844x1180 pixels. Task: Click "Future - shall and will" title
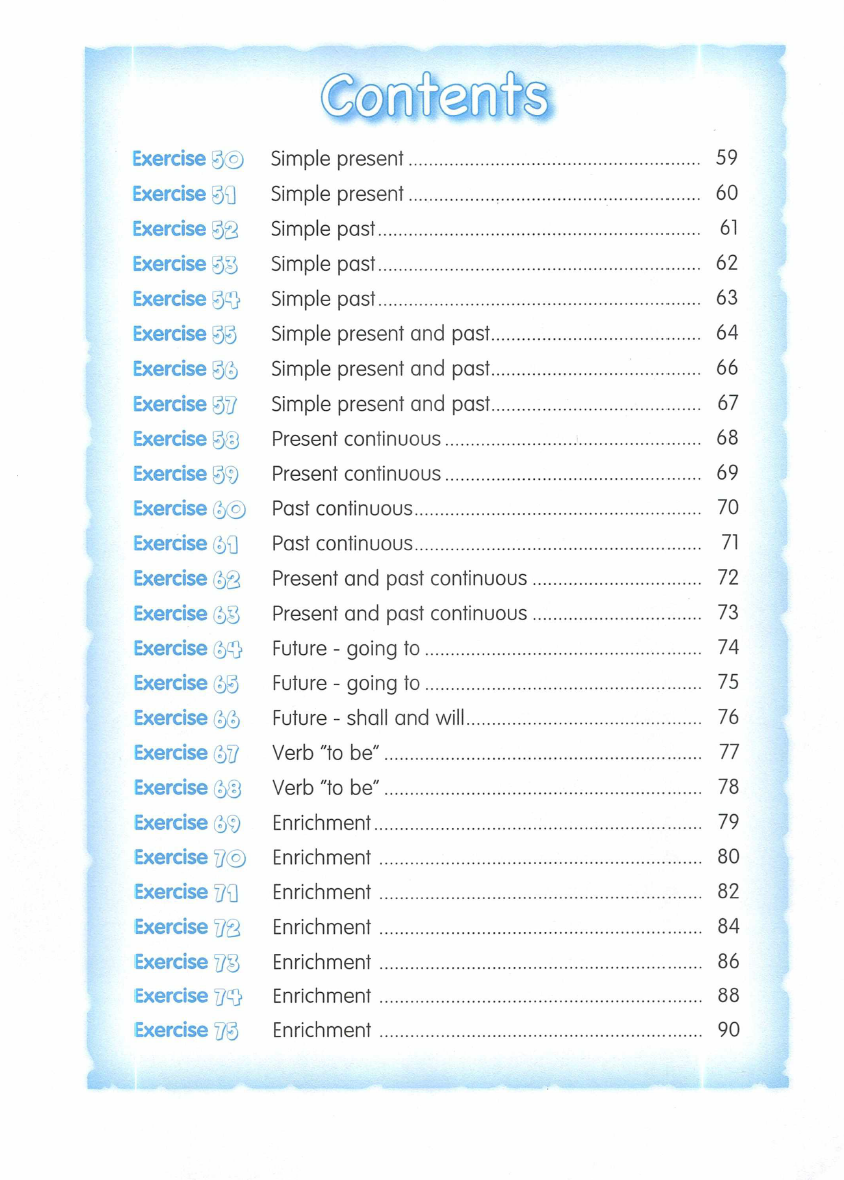click(369, 718)
